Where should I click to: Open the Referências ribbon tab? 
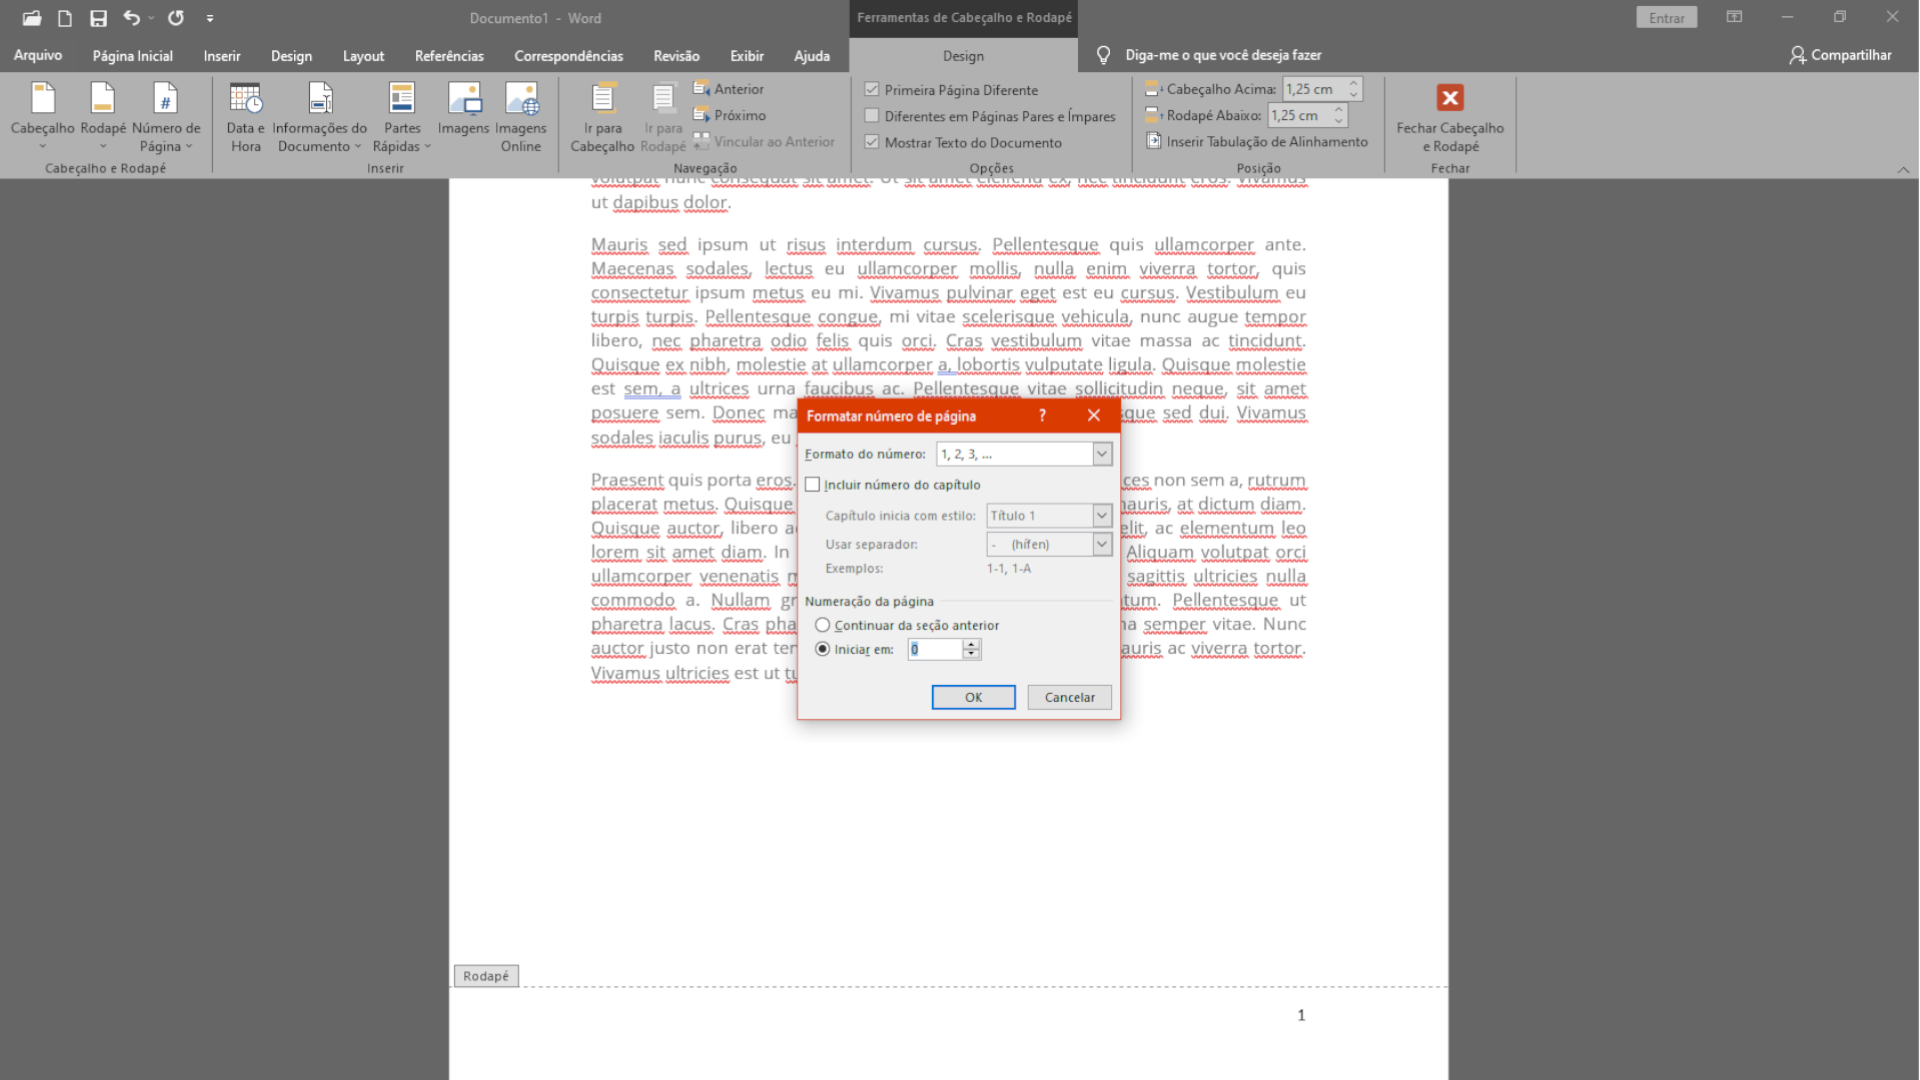(449, 56)
